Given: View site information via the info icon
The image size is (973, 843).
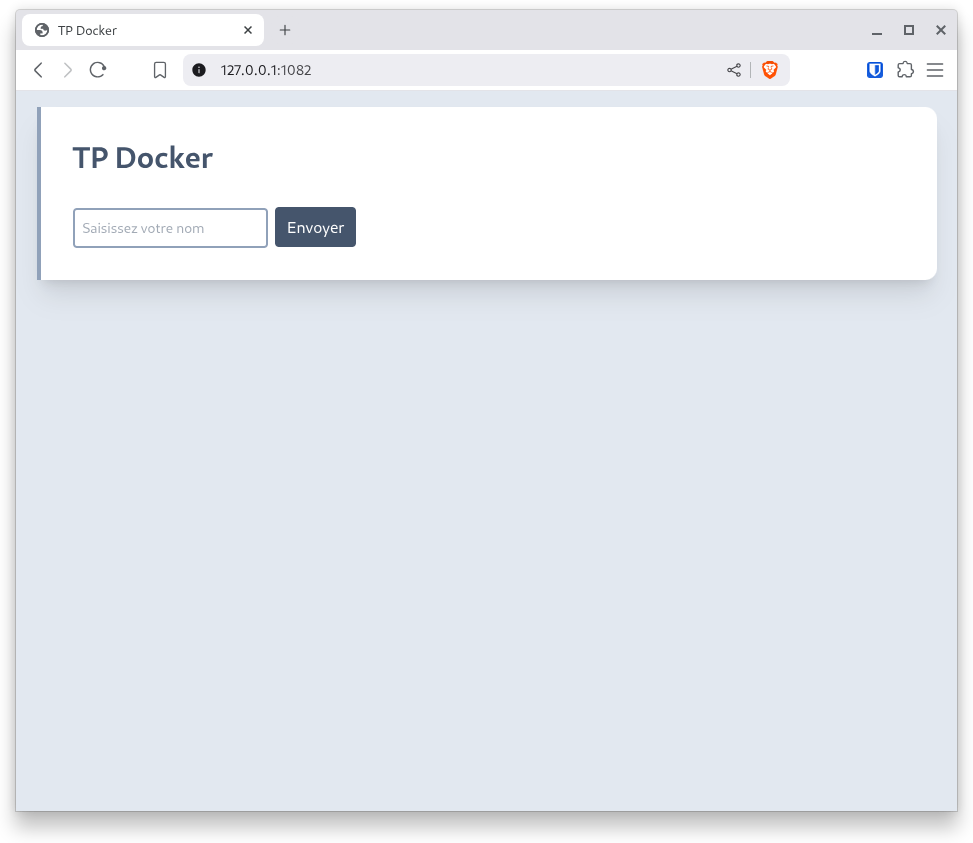Looking at the screenshot, I should [199, 70].
